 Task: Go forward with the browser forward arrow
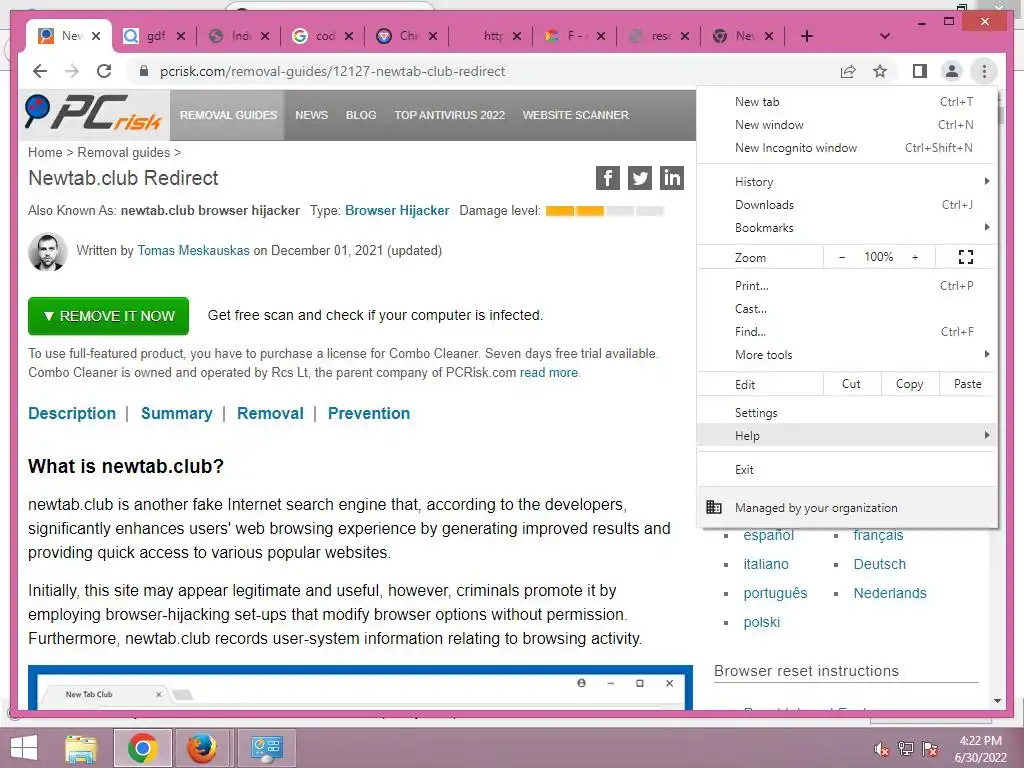(x=72, y=71)
